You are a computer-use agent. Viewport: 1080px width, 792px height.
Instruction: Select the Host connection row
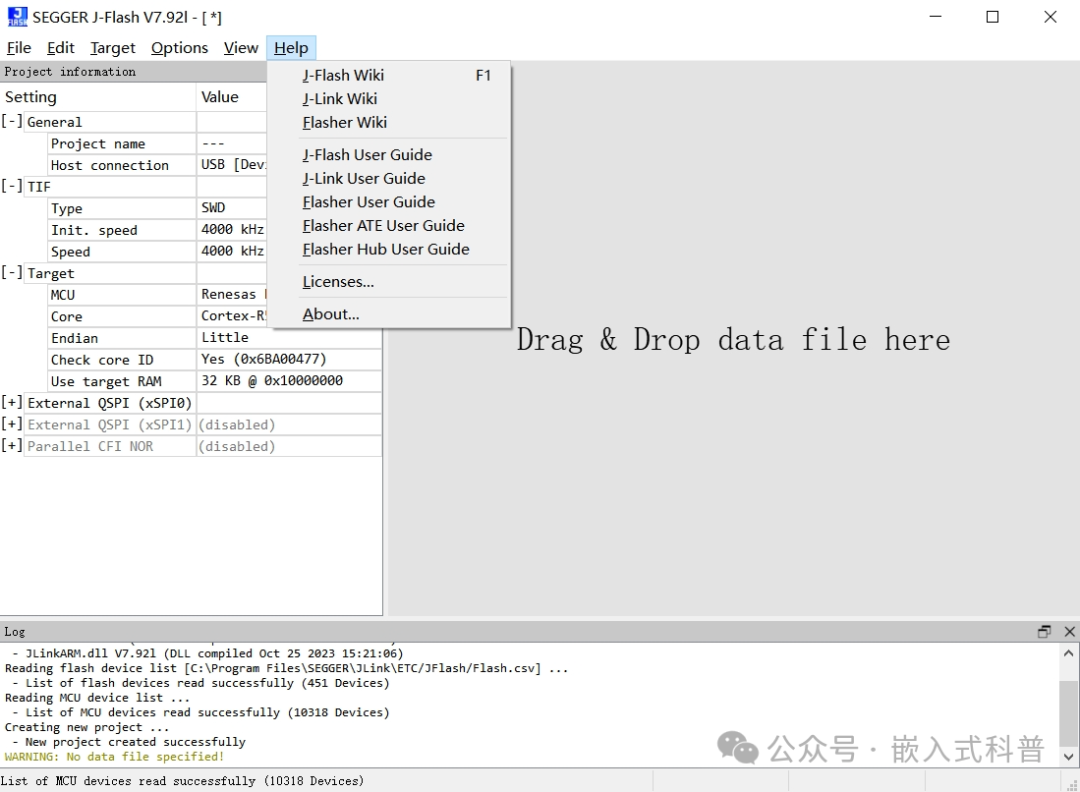pos(157,165)
